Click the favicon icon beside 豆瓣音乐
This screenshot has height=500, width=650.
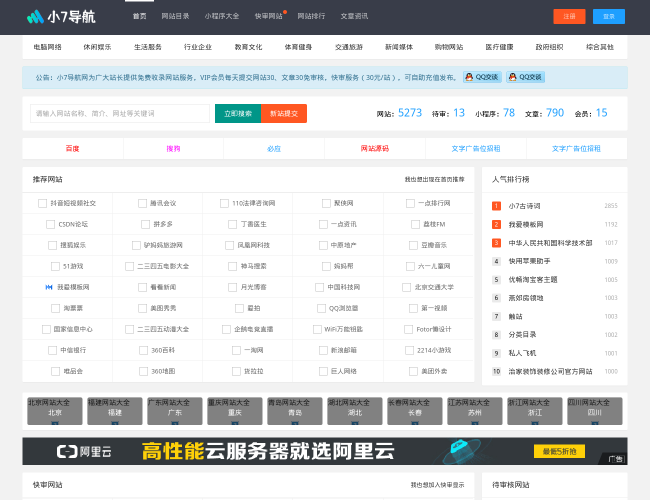[413, 245]
